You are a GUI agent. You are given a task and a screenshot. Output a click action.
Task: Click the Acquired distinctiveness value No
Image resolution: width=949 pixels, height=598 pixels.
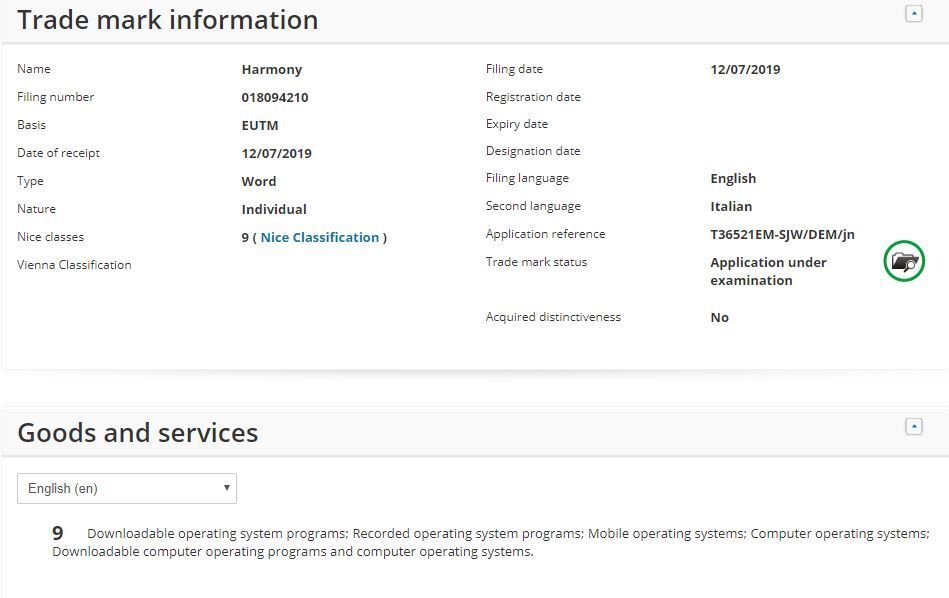point(720,317)
